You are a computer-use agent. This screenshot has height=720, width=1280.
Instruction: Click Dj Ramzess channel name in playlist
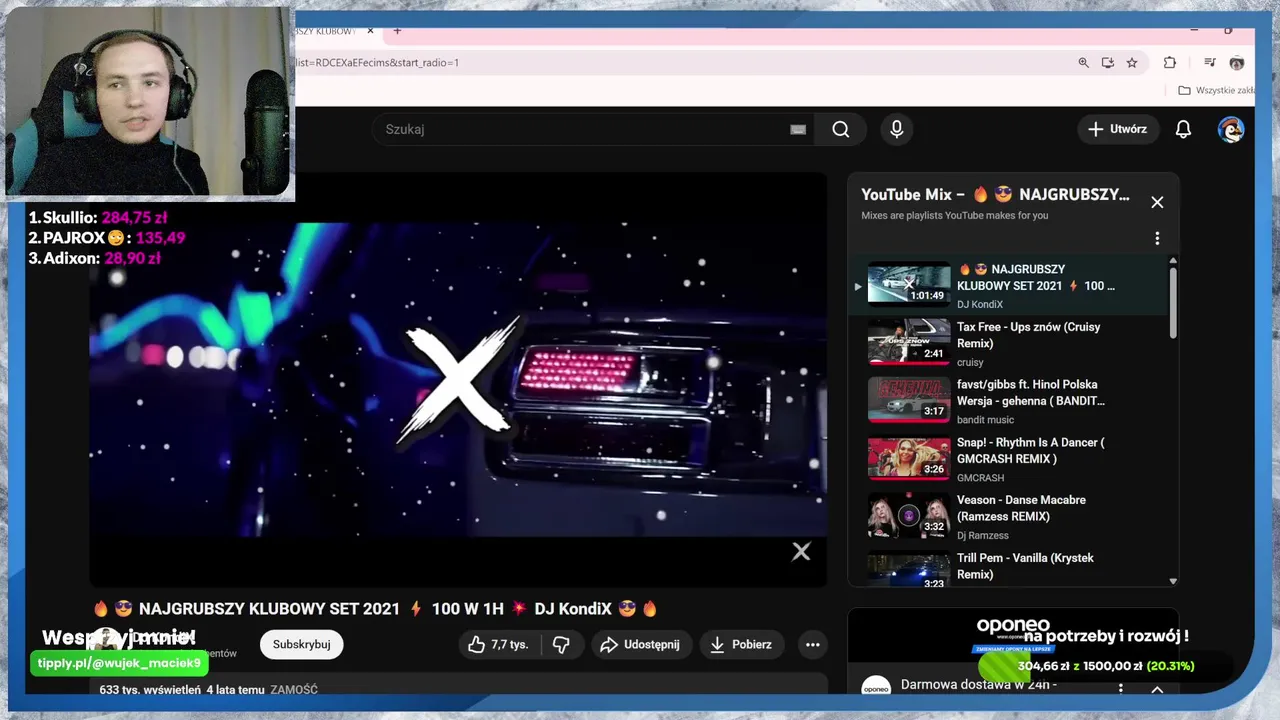[x=982, y=536]
